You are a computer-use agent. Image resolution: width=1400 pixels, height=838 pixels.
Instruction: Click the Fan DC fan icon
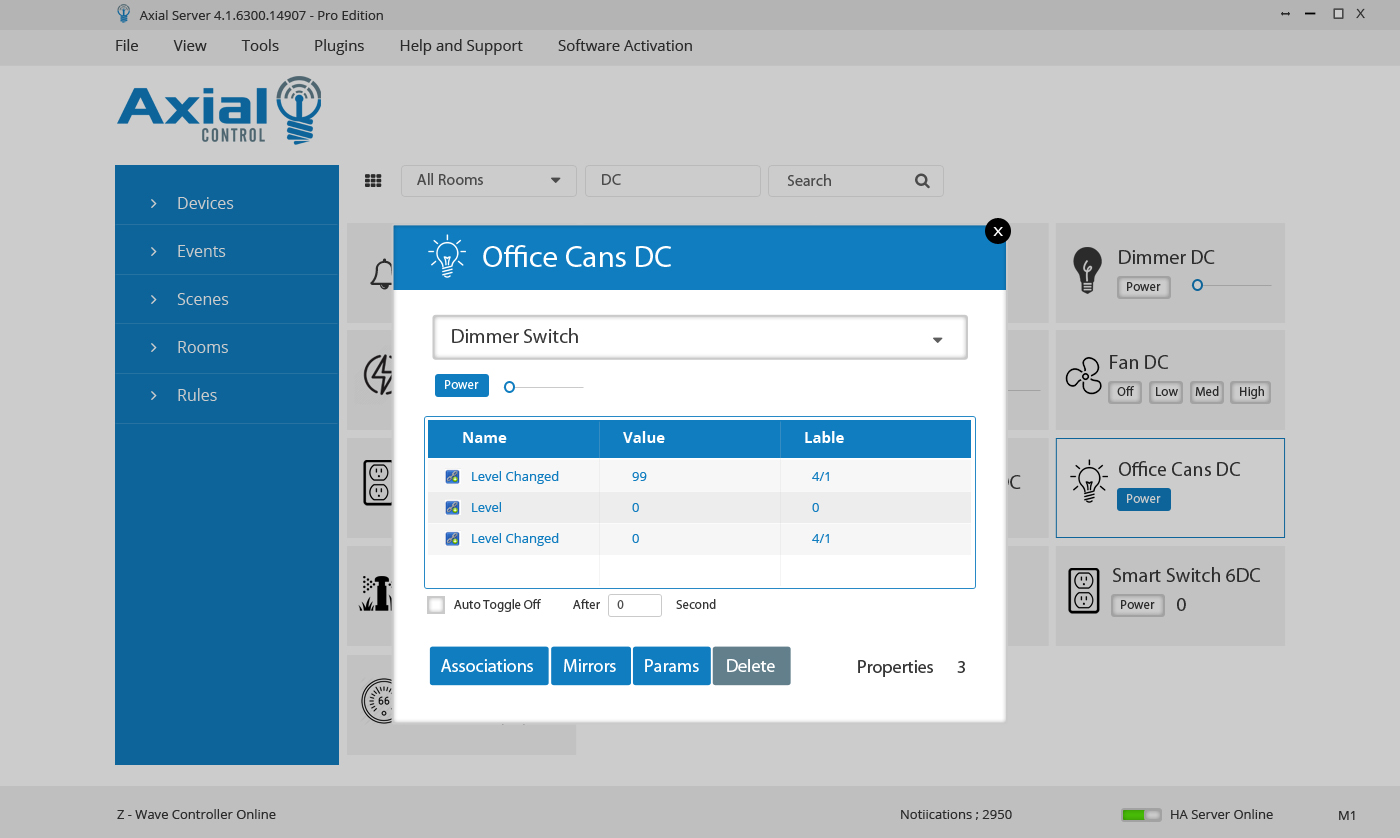click(1083, 377)
